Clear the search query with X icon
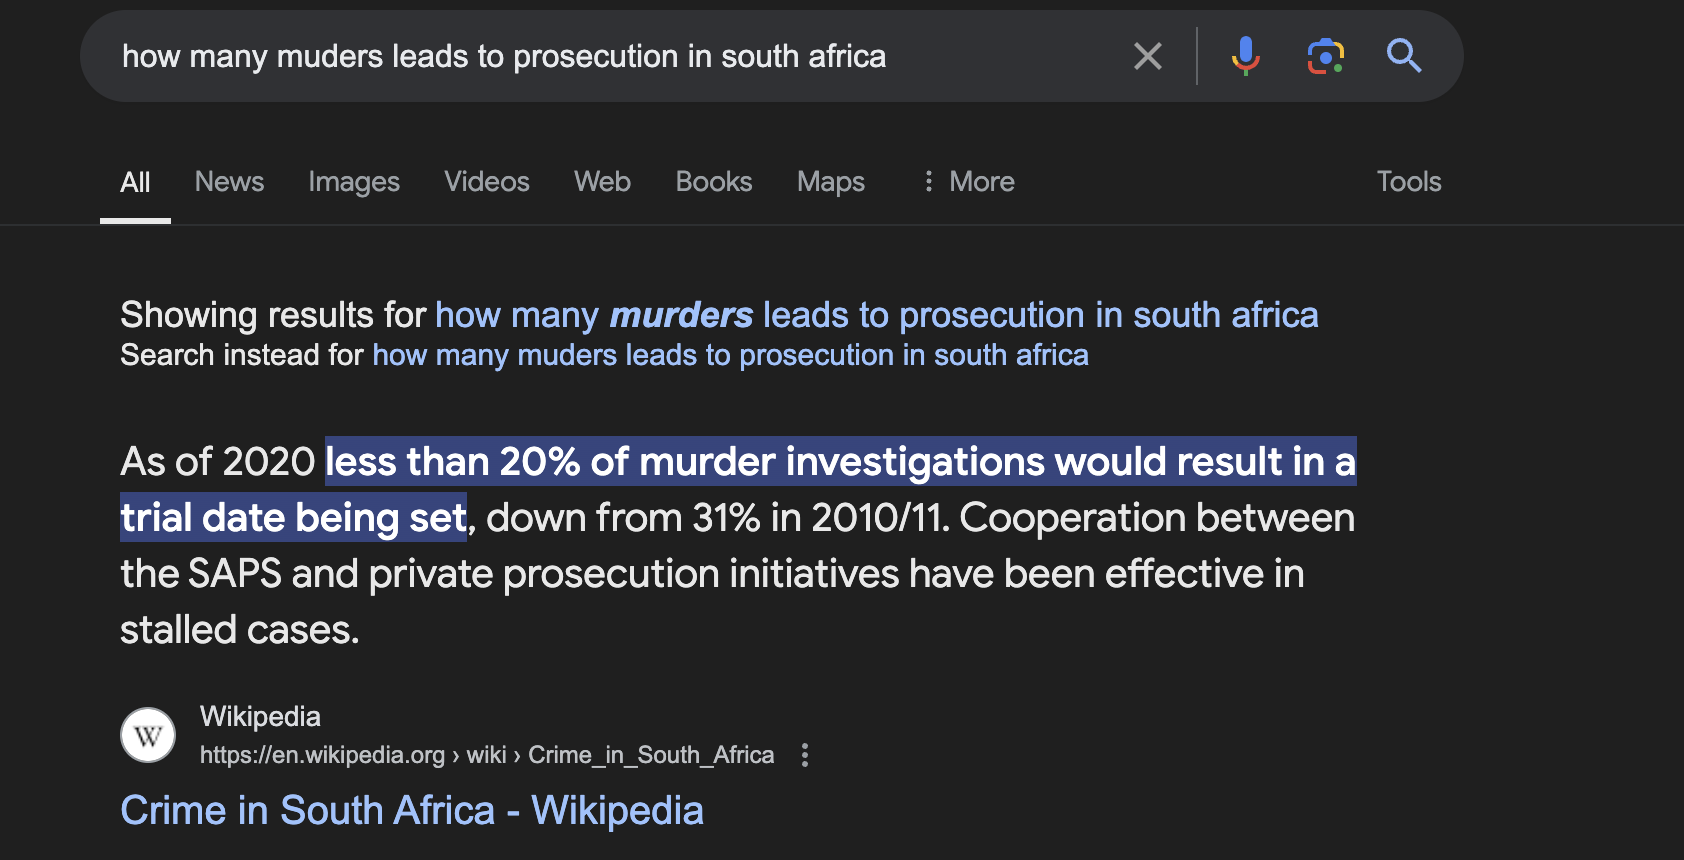The width and height of the screenshot is (1684, 860). [x=1148, y=56]
